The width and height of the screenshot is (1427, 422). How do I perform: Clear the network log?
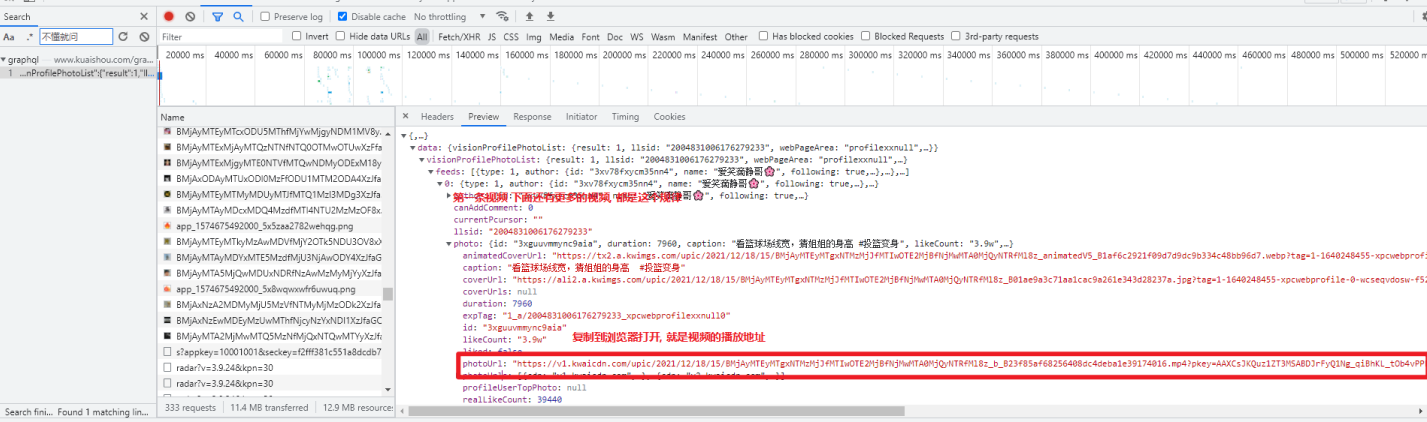(190, 17)
